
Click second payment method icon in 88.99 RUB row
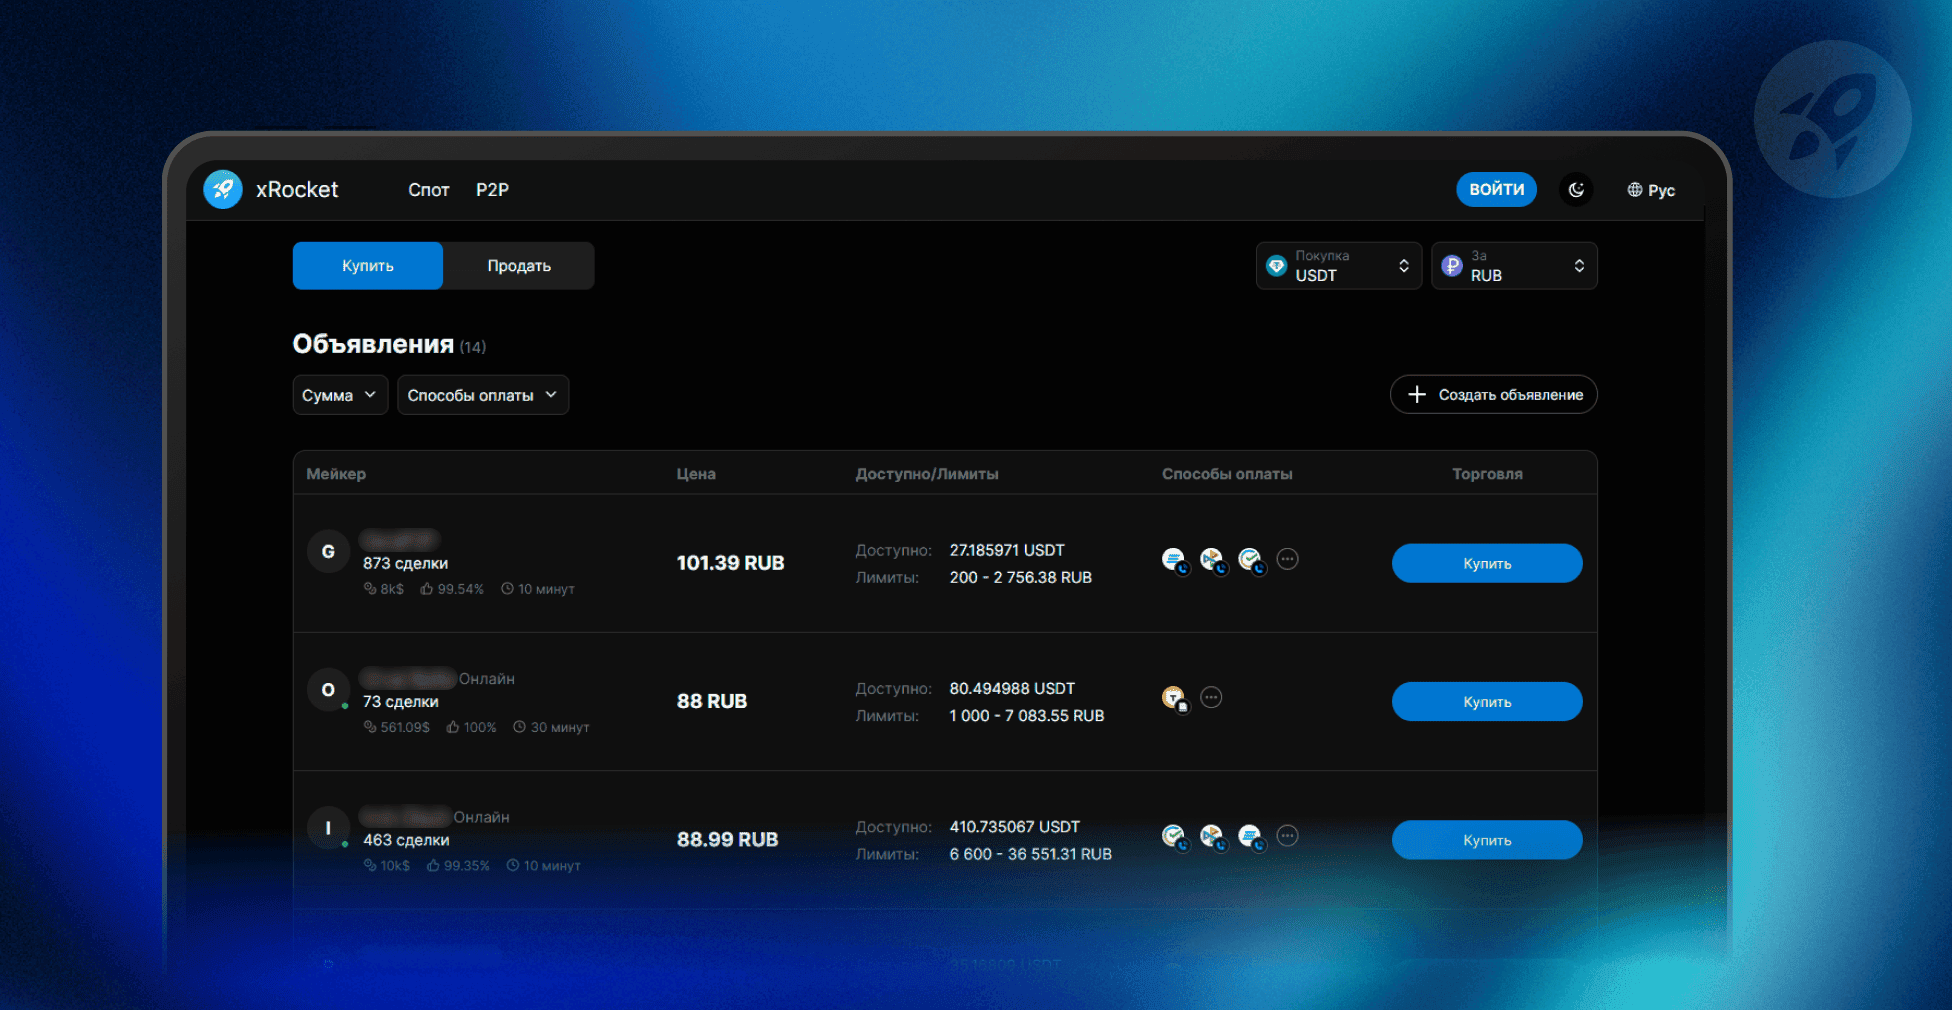[1213, 836]
